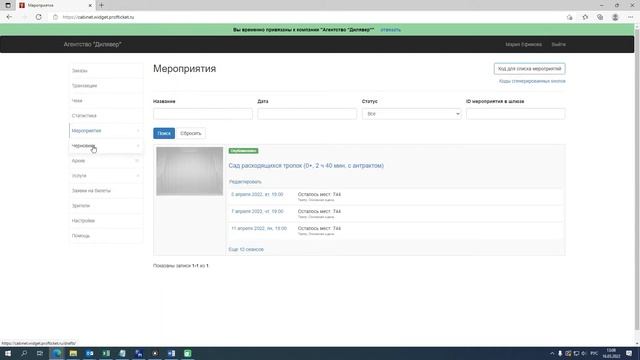The image size is (640, 360).
Task: Open the browser favorites star icon
Action: click(585, 17)
